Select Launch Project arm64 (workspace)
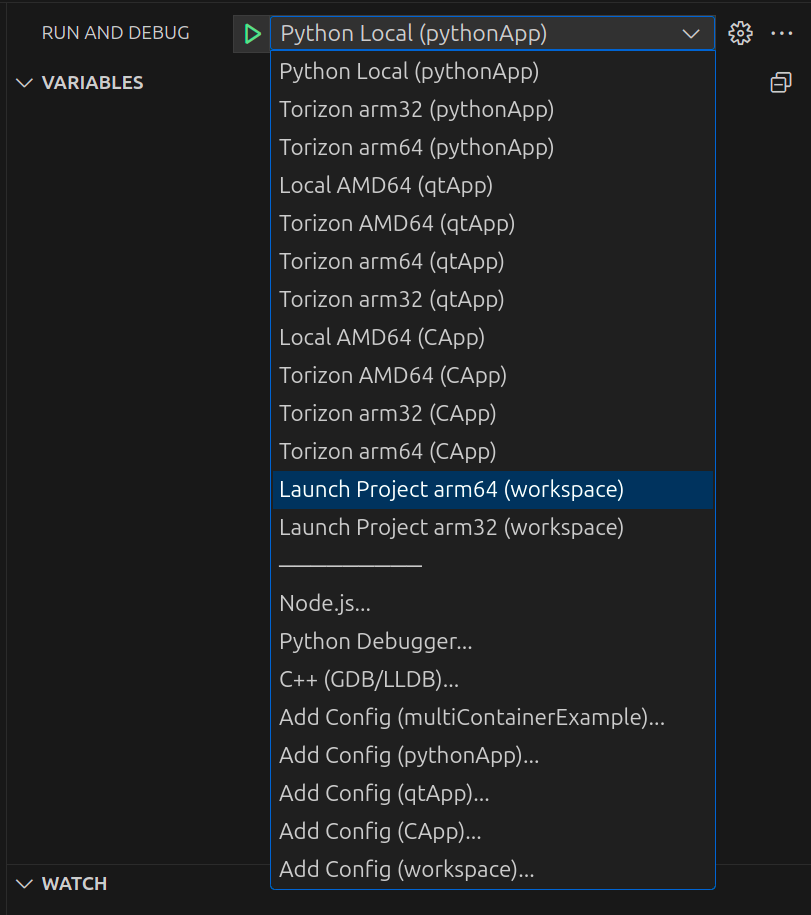 [451, 489]
